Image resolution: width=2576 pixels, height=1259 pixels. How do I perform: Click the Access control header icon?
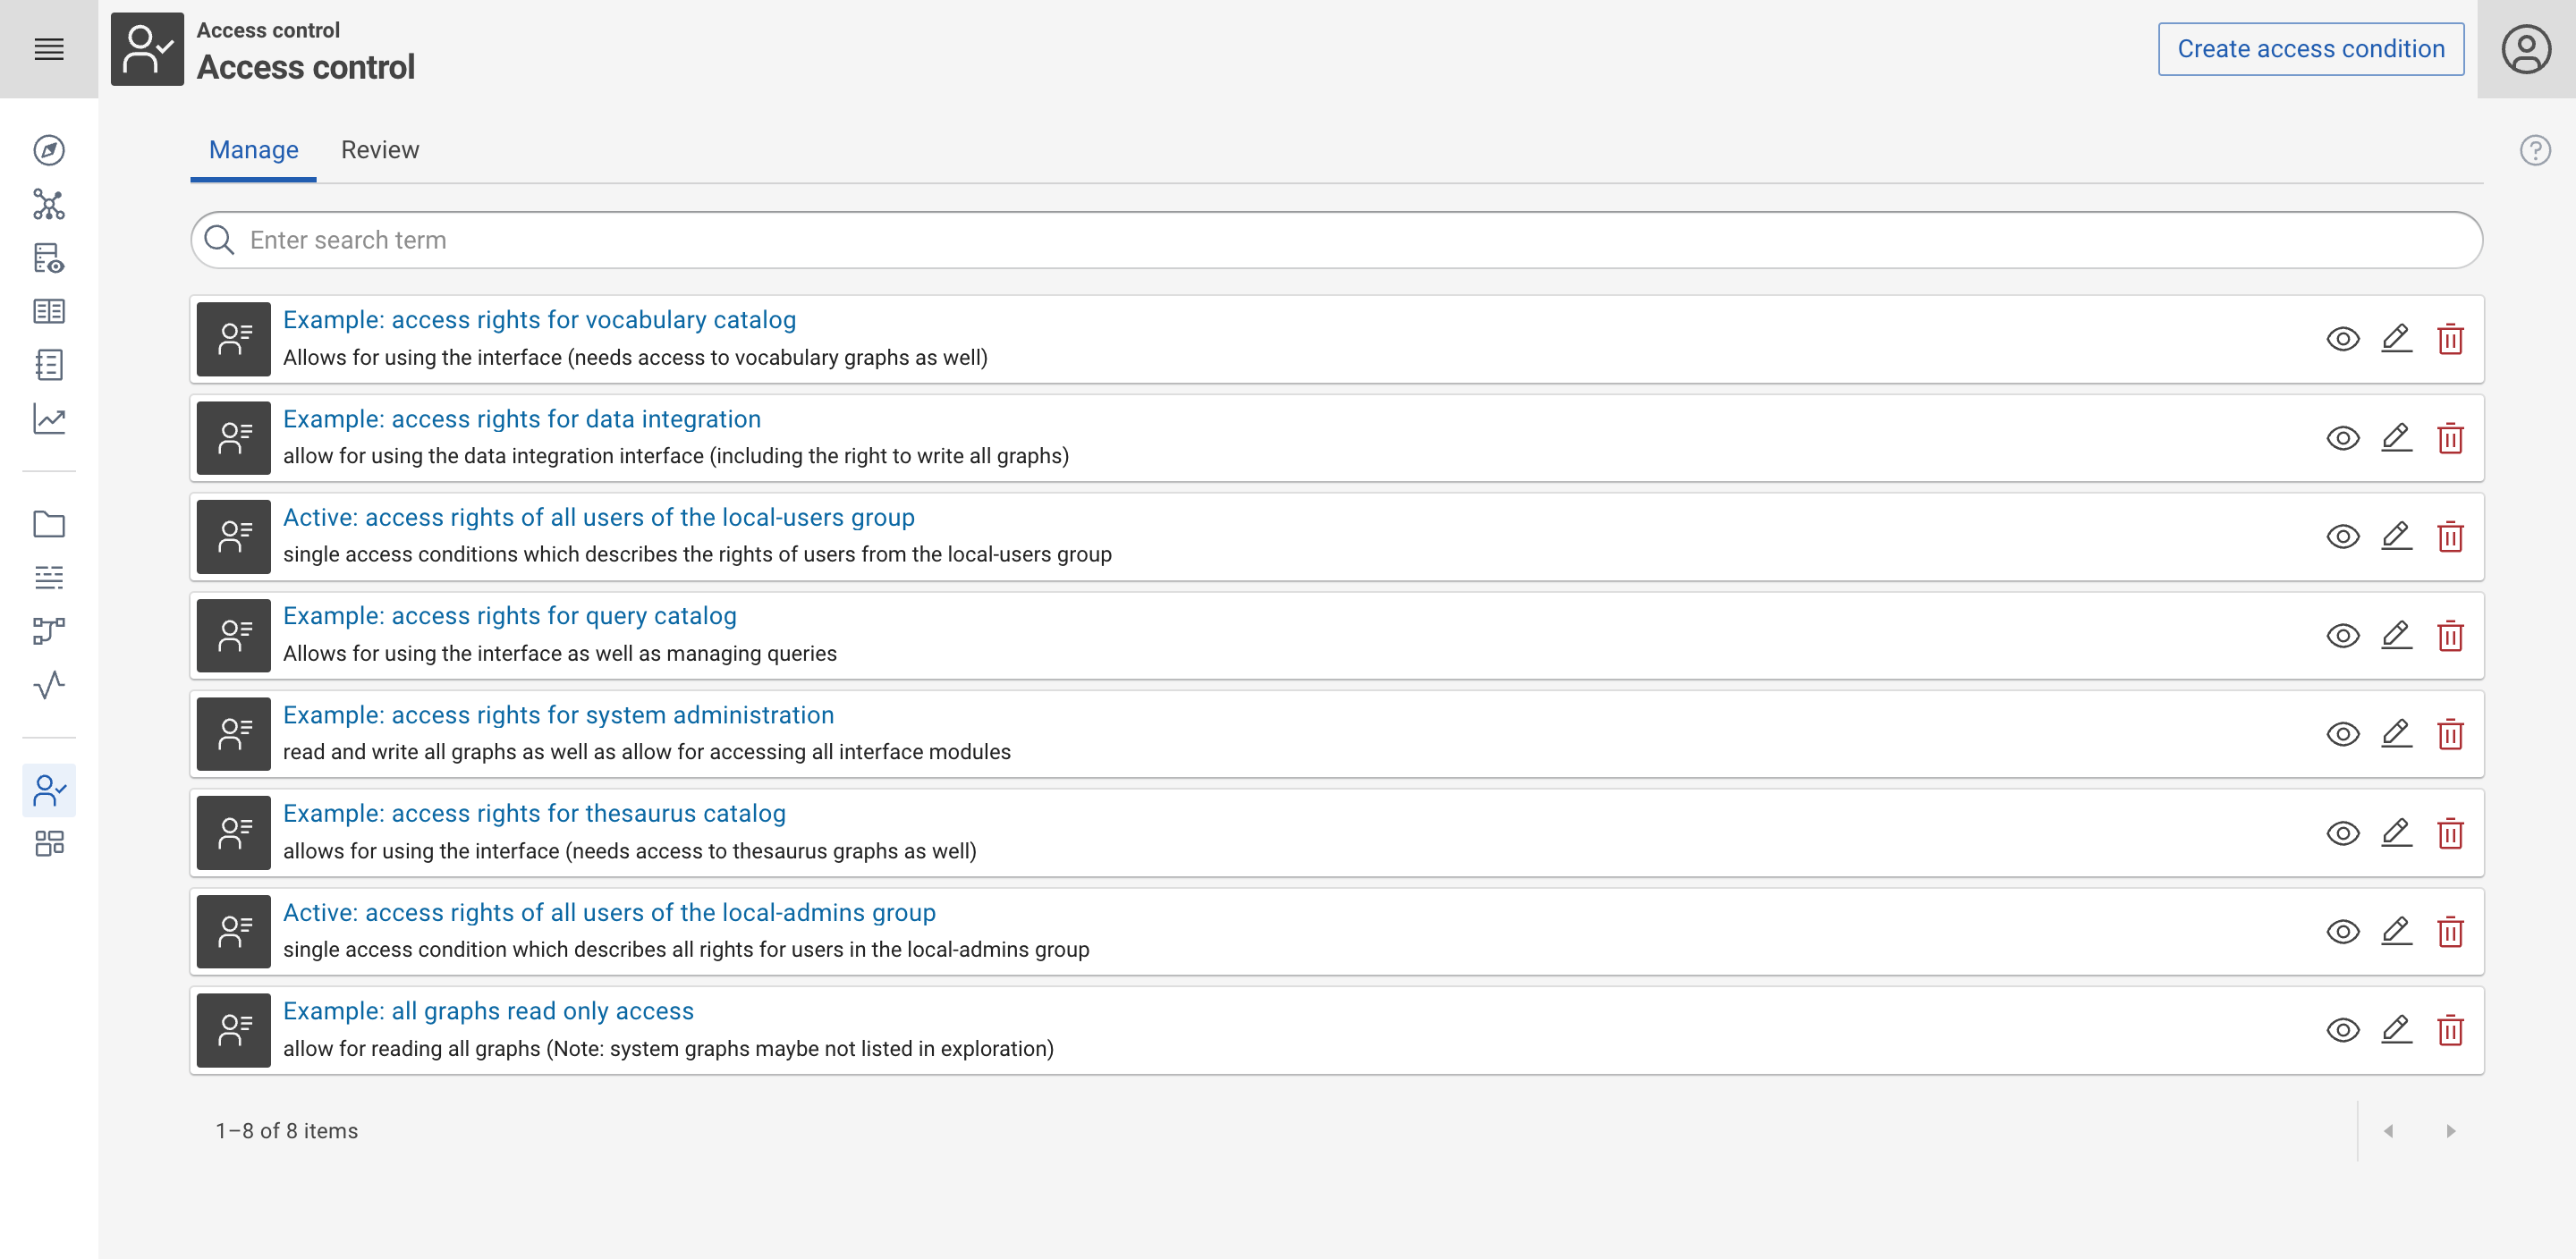[x=147, y=49]
